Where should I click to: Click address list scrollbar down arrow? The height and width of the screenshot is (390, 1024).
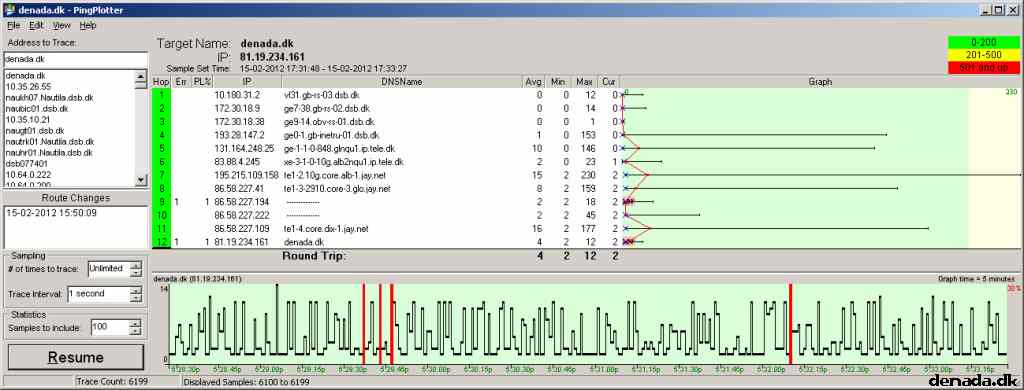click(141, 180)
